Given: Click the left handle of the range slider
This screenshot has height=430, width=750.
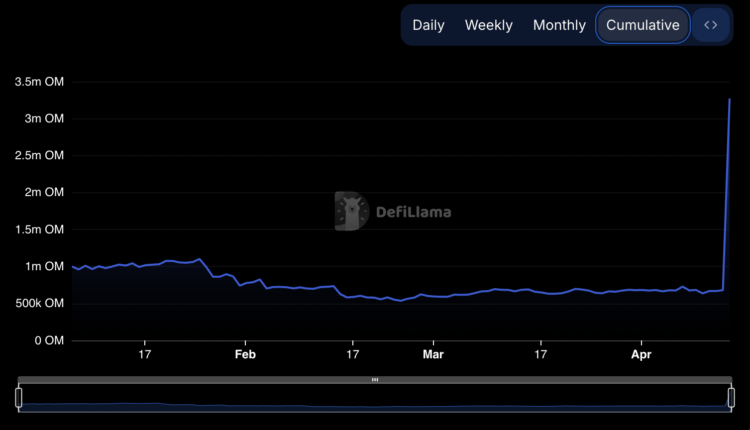Looking at the screenshot, I should [x=19, y=397].
